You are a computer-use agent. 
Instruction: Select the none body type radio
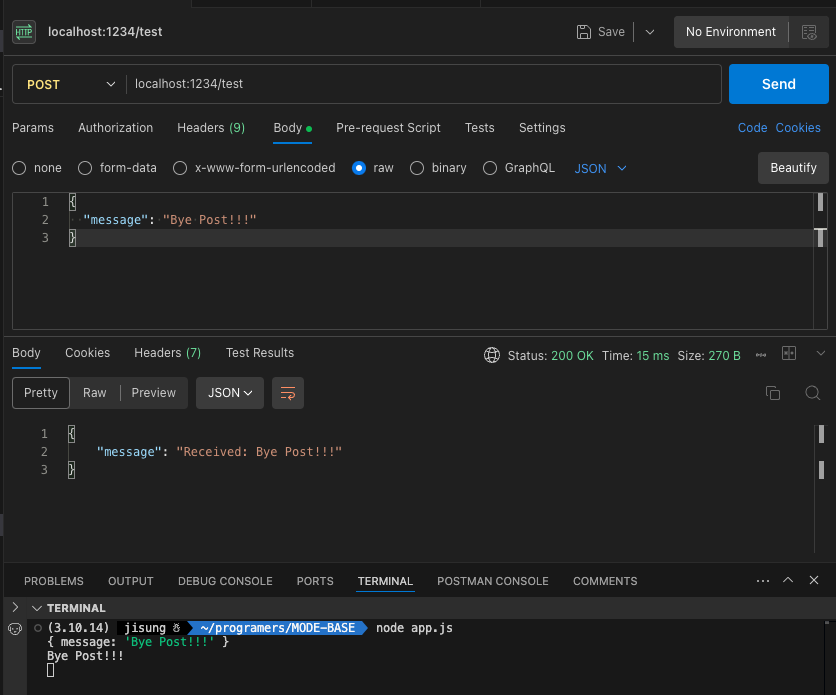[19, 168]
